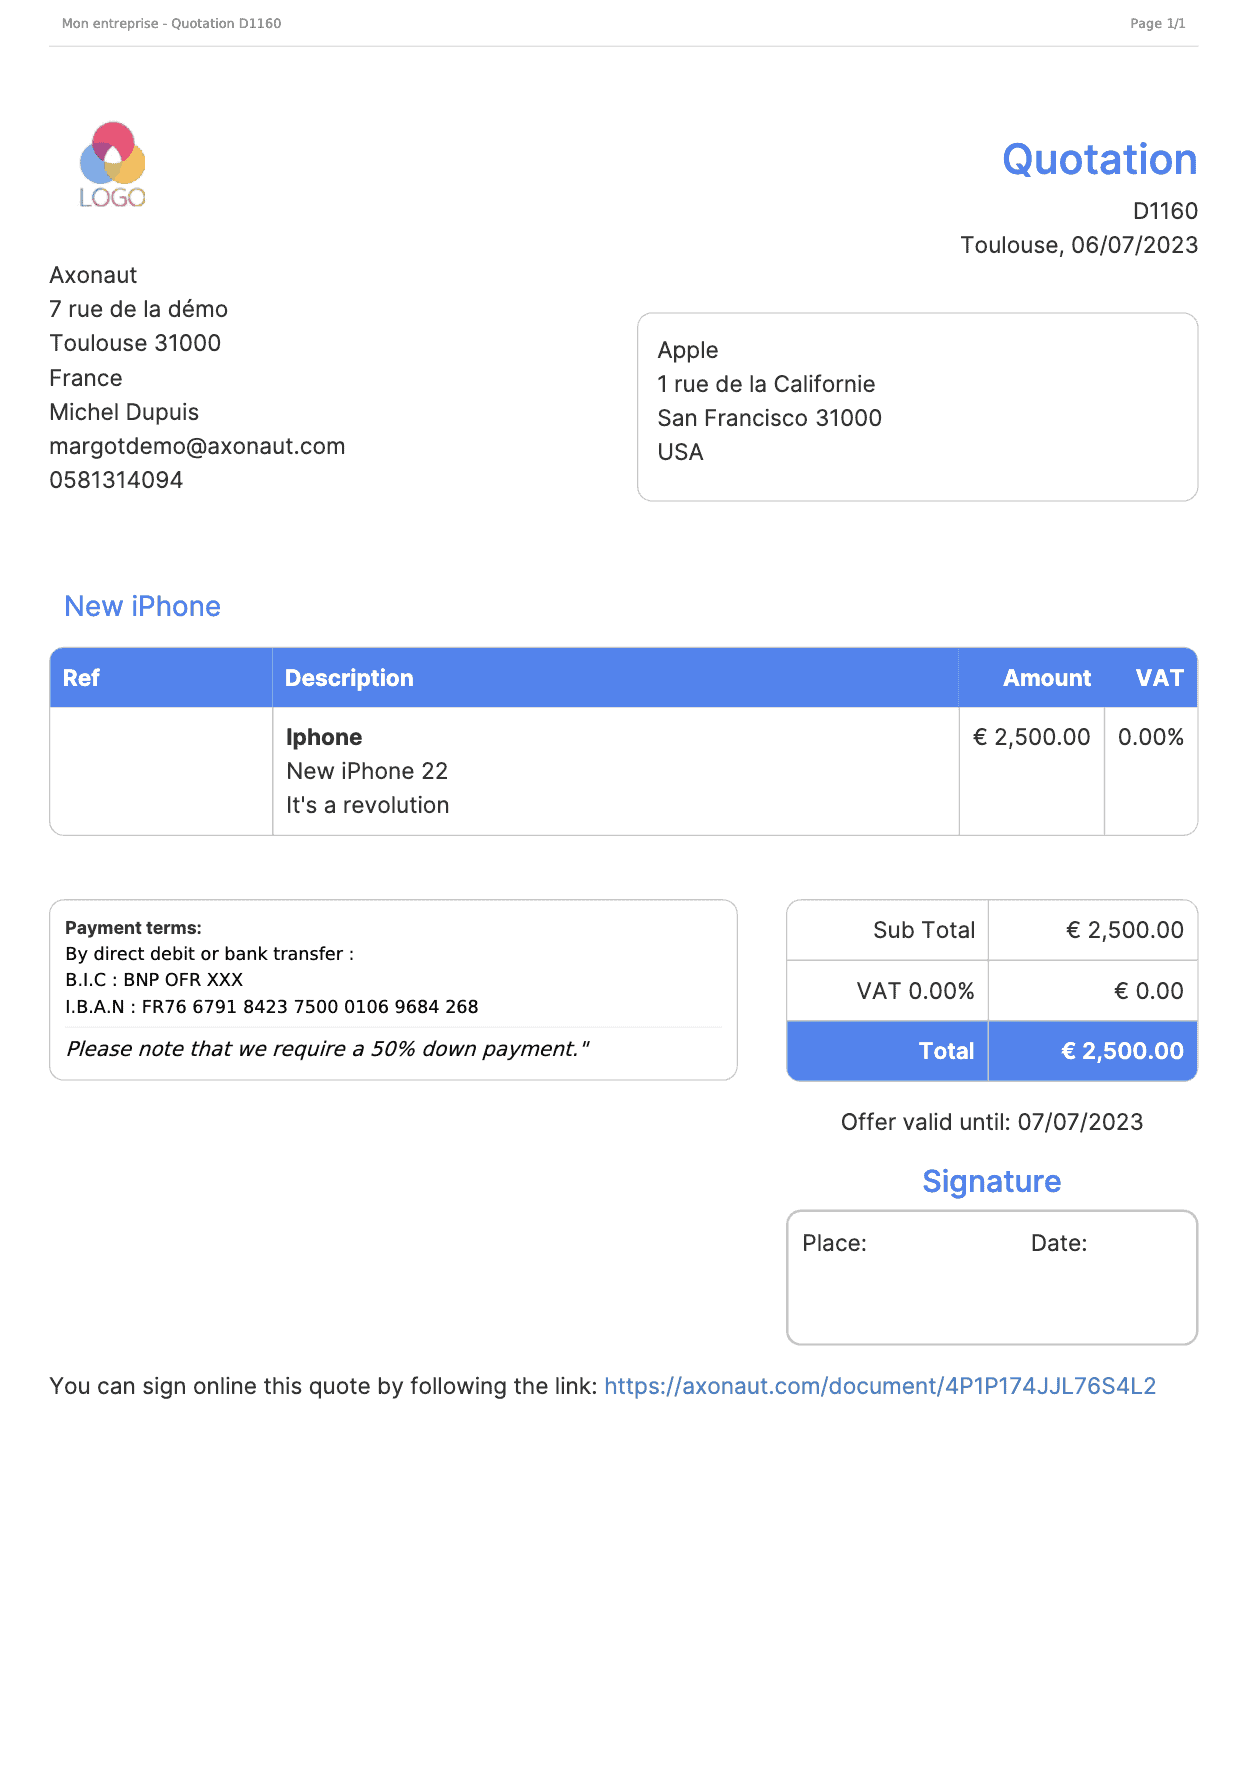Open the axonaut.com online signing link

tap(879, 1386)
